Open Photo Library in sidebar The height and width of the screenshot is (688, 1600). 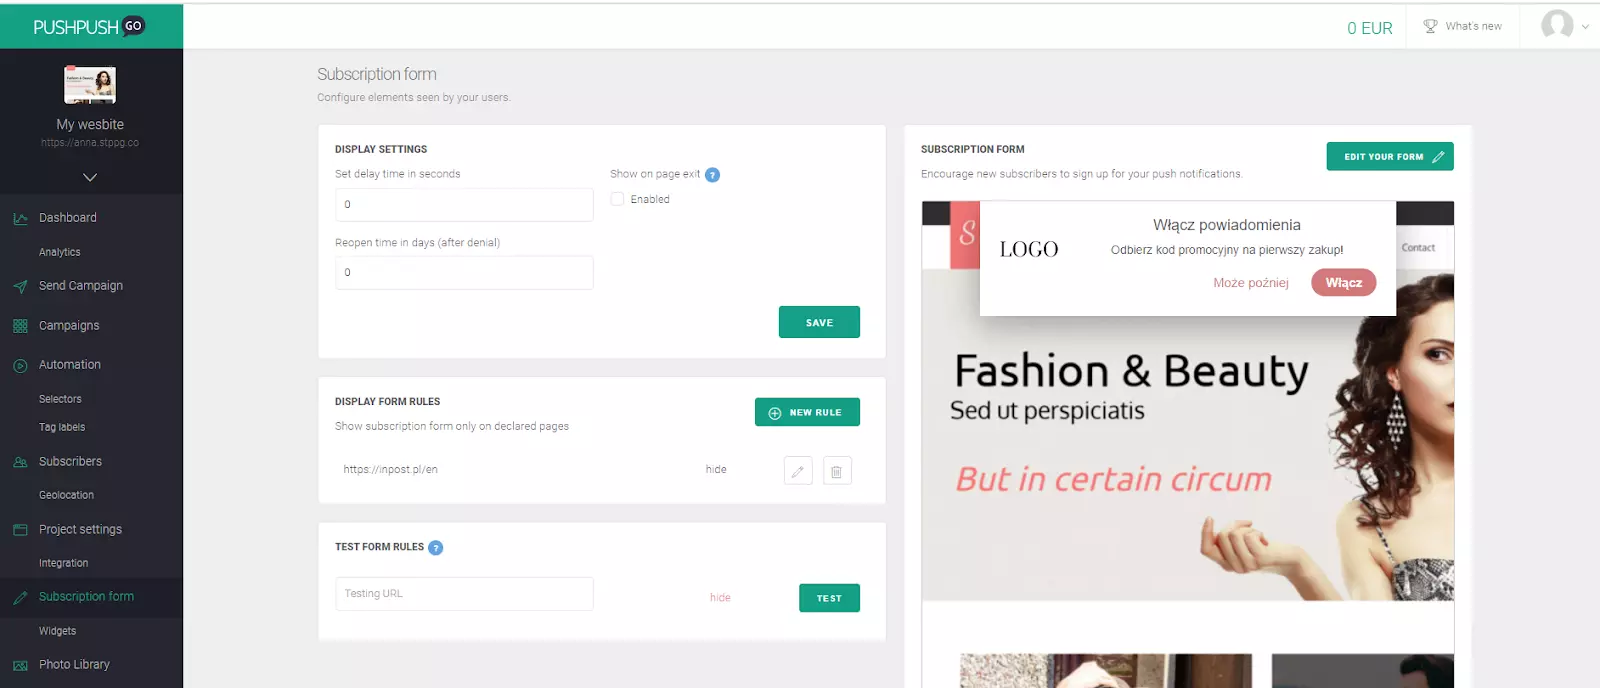coord(74,664)
